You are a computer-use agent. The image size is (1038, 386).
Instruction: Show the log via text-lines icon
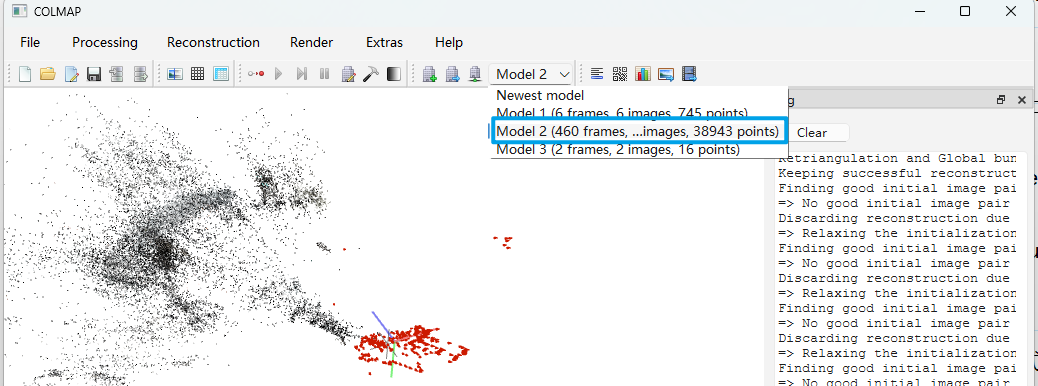tap(597, 73)
